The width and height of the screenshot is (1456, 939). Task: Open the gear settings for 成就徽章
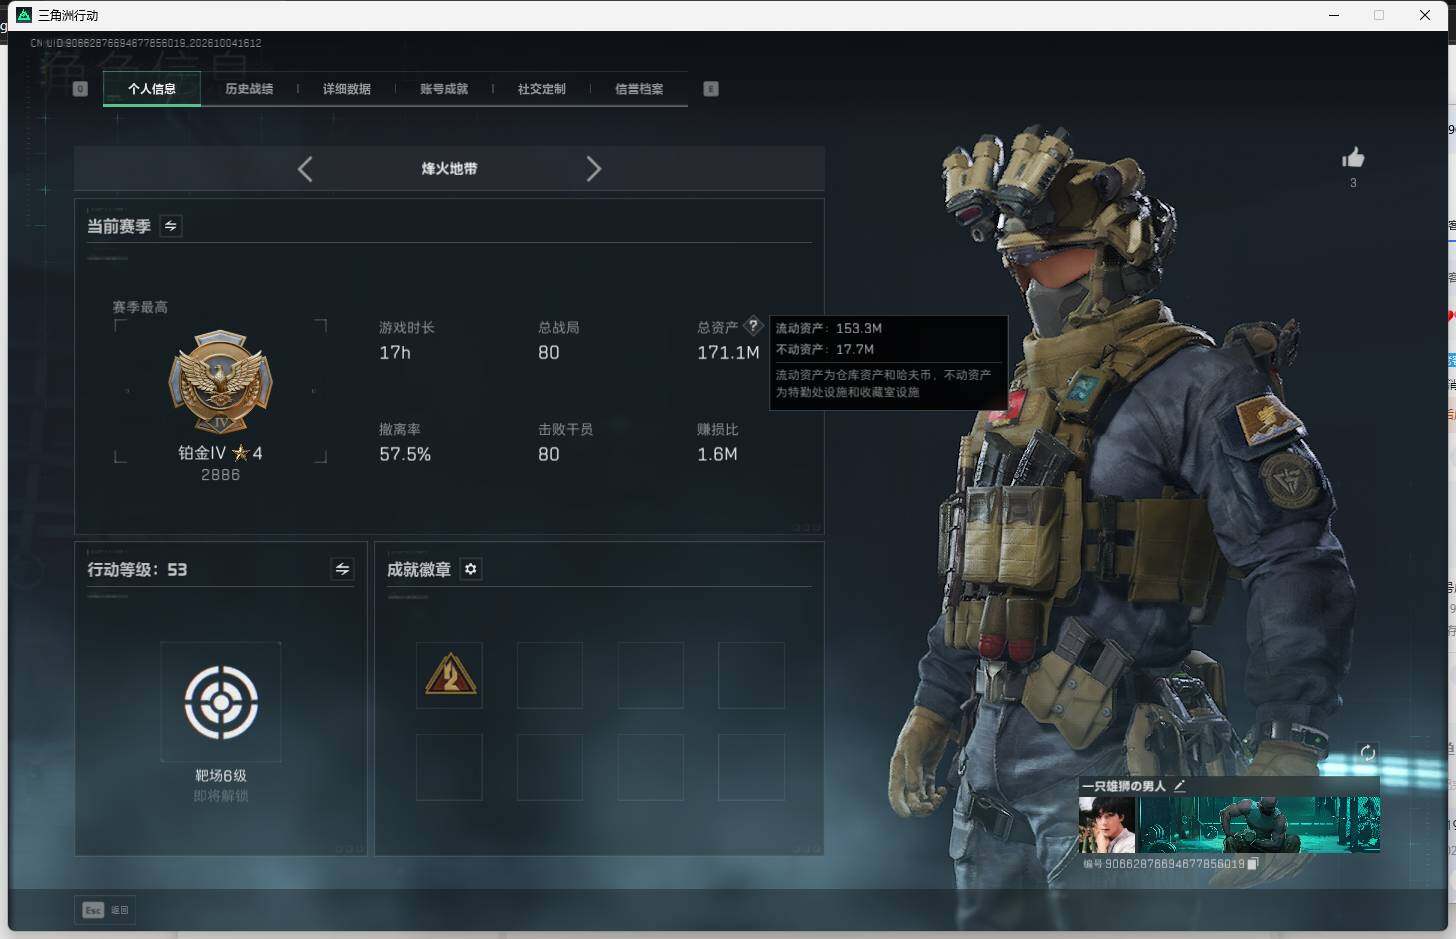(x=471, y=569)
